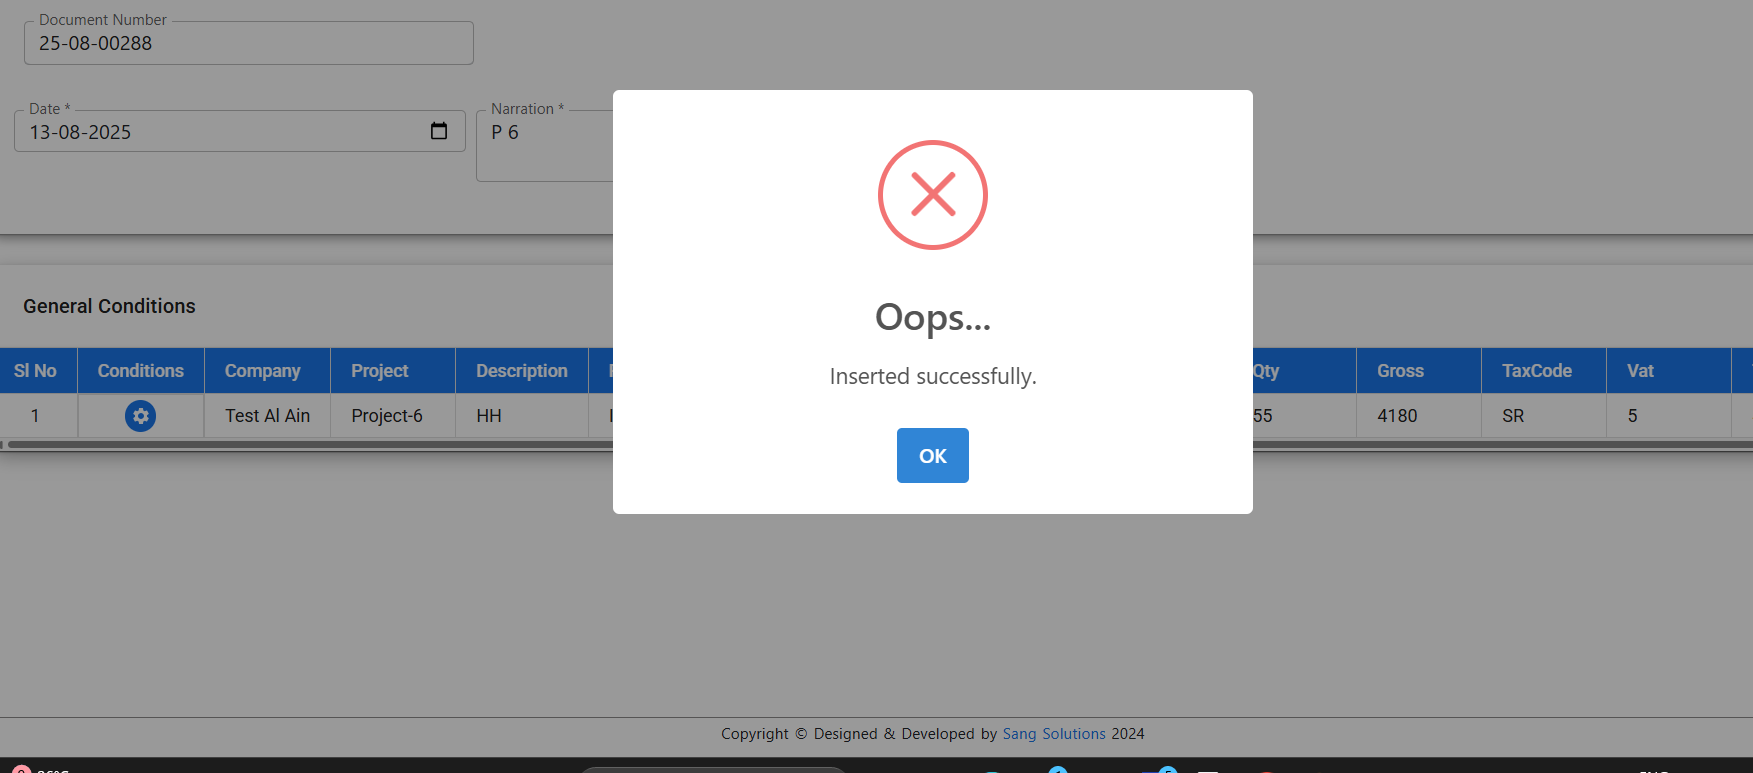
Task: Click the Conditions gear icon in row 1
Action: [140, 416]
